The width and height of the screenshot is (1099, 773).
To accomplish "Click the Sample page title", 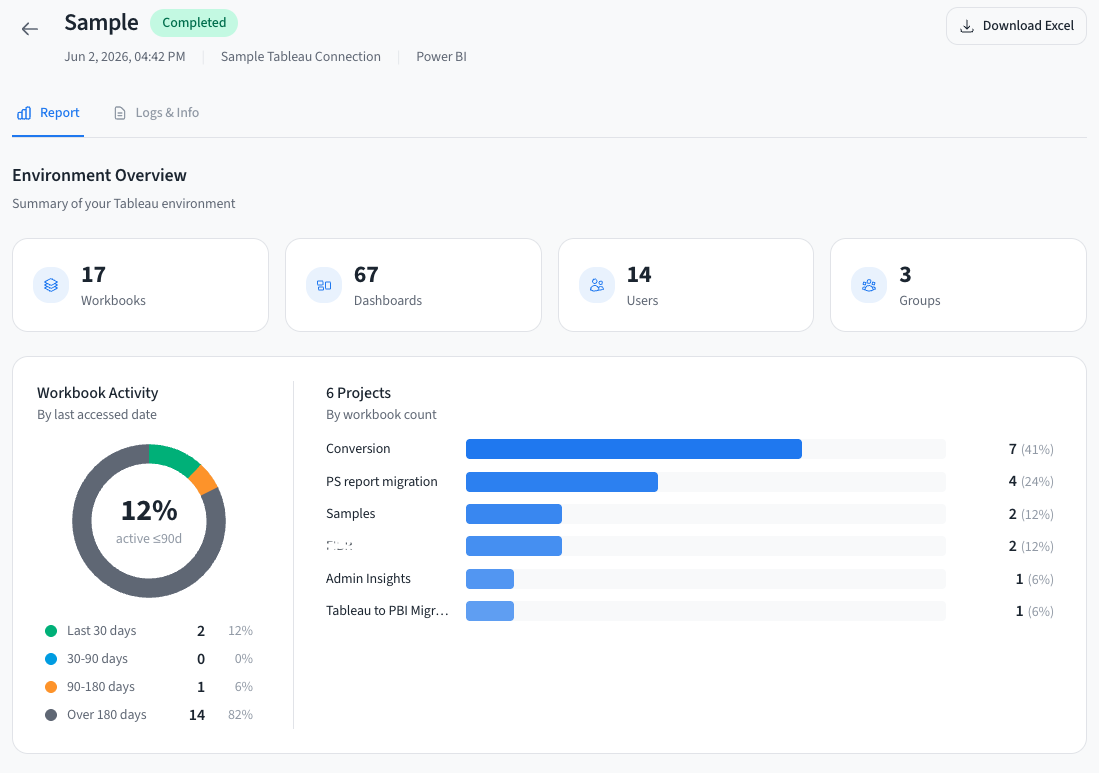I will pos(102,22).
